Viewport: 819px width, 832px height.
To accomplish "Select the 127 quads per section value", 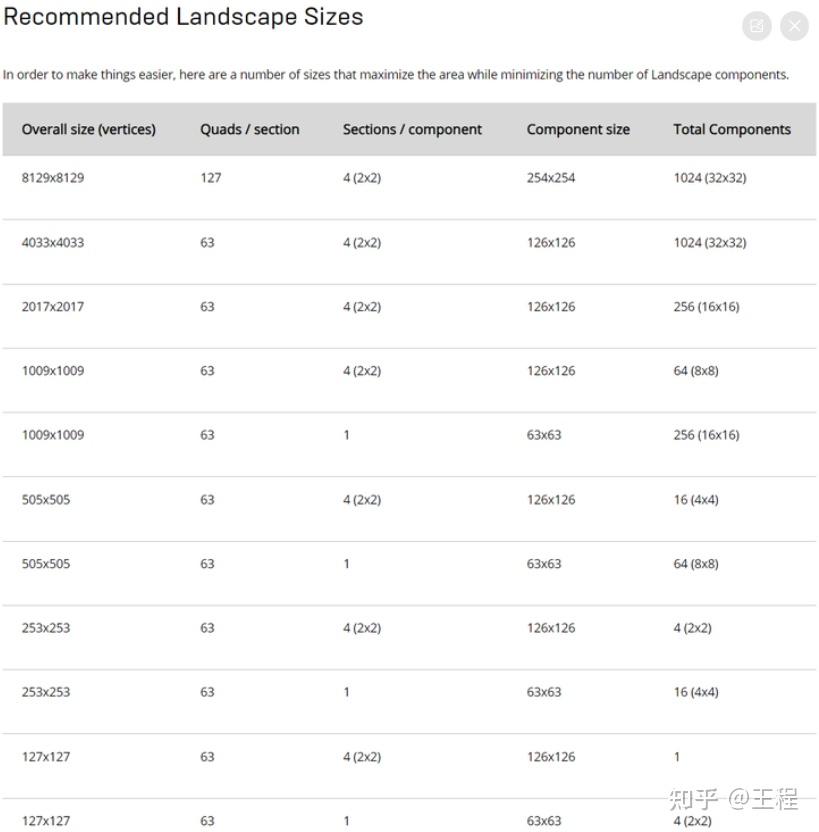I will (x=210, y=178).
